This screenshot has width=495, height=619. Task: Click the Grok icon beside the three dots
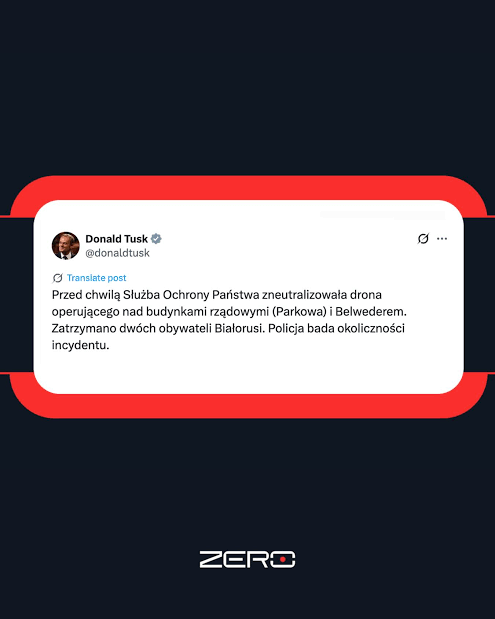point(423,239)
